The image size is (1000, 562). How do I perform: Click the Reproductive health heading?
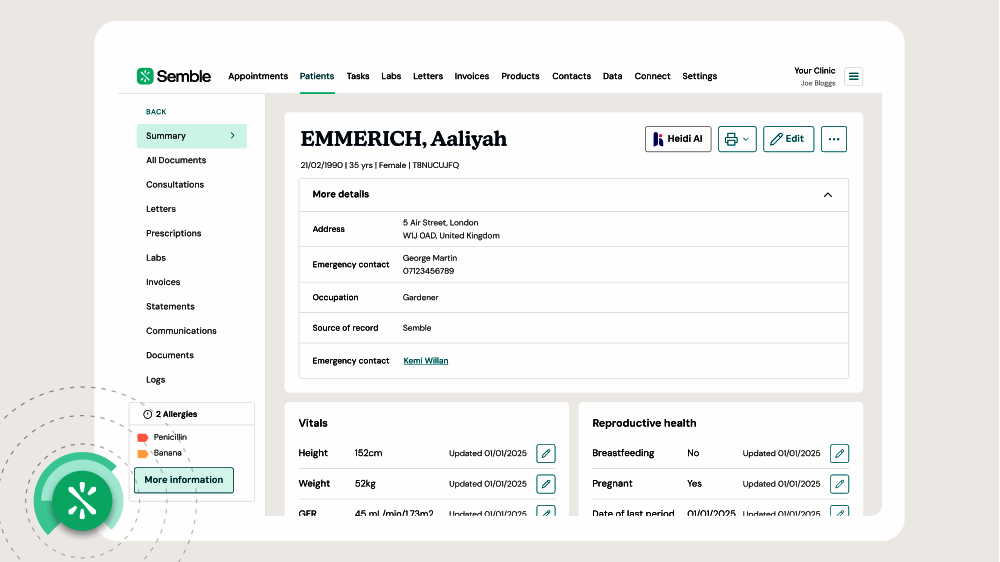644,424
